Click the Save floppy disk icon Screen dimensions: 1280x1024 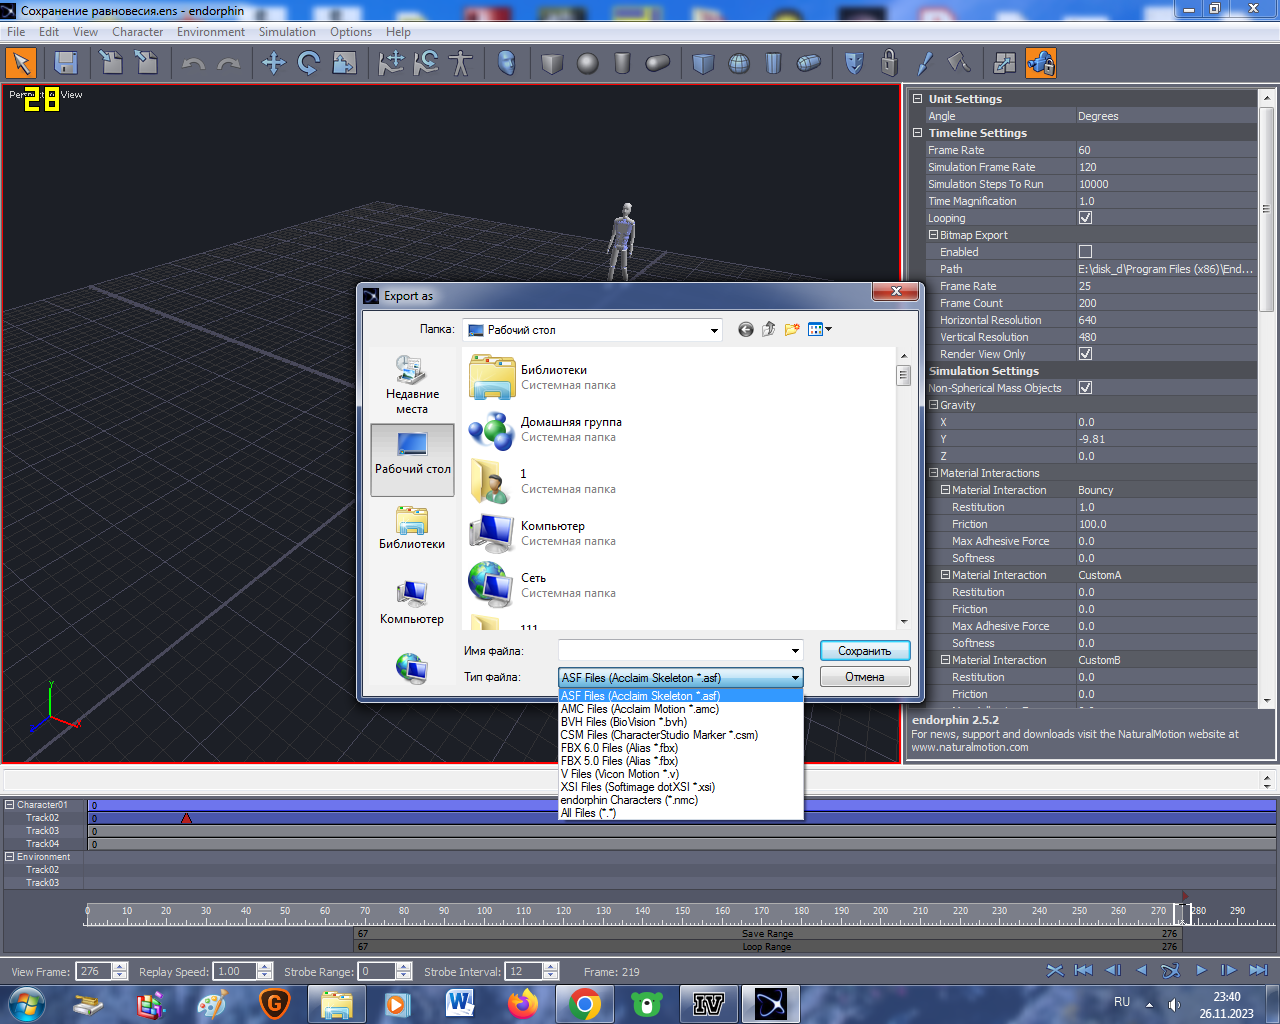click(x=66, y=64)
